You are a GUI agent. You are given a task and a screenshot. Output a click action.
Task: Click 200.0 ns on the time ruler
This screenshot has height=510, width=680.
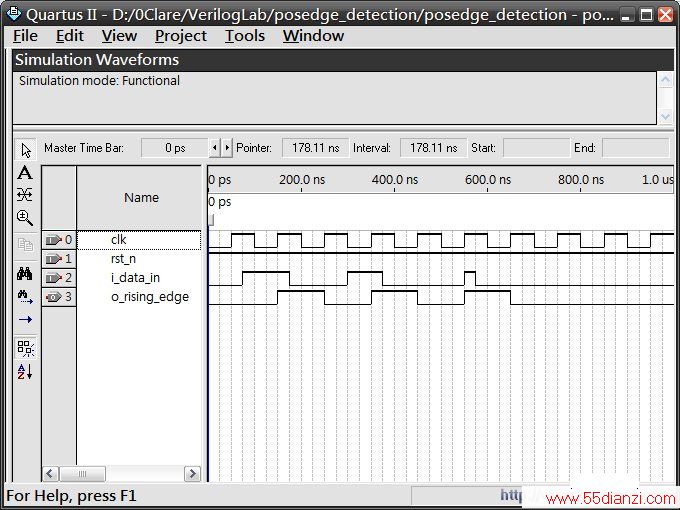[x=302, y=180]
